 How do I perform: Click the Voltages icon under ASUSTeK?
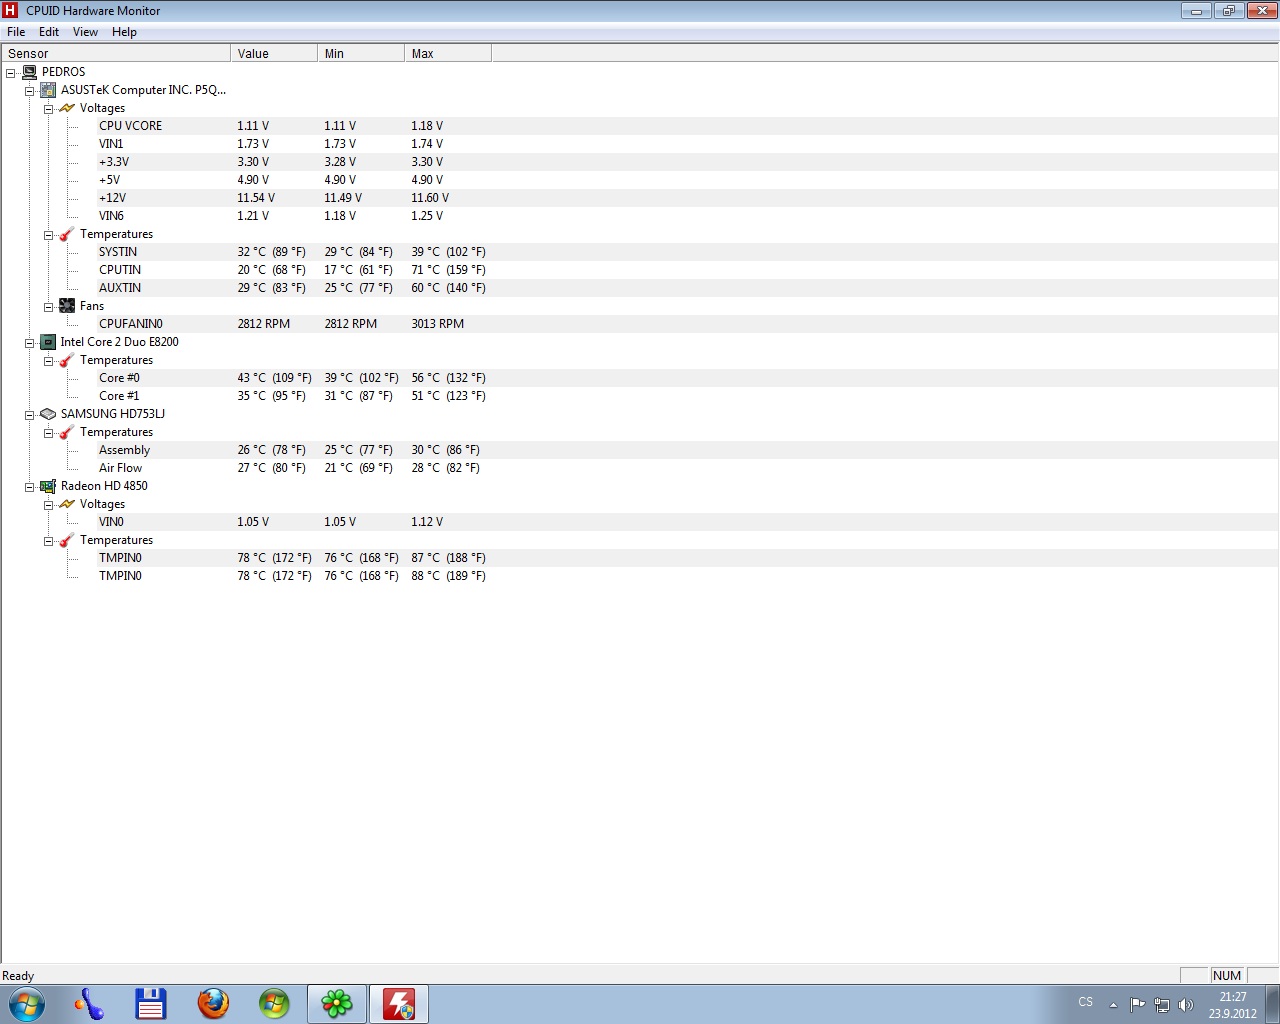point(67,108)
